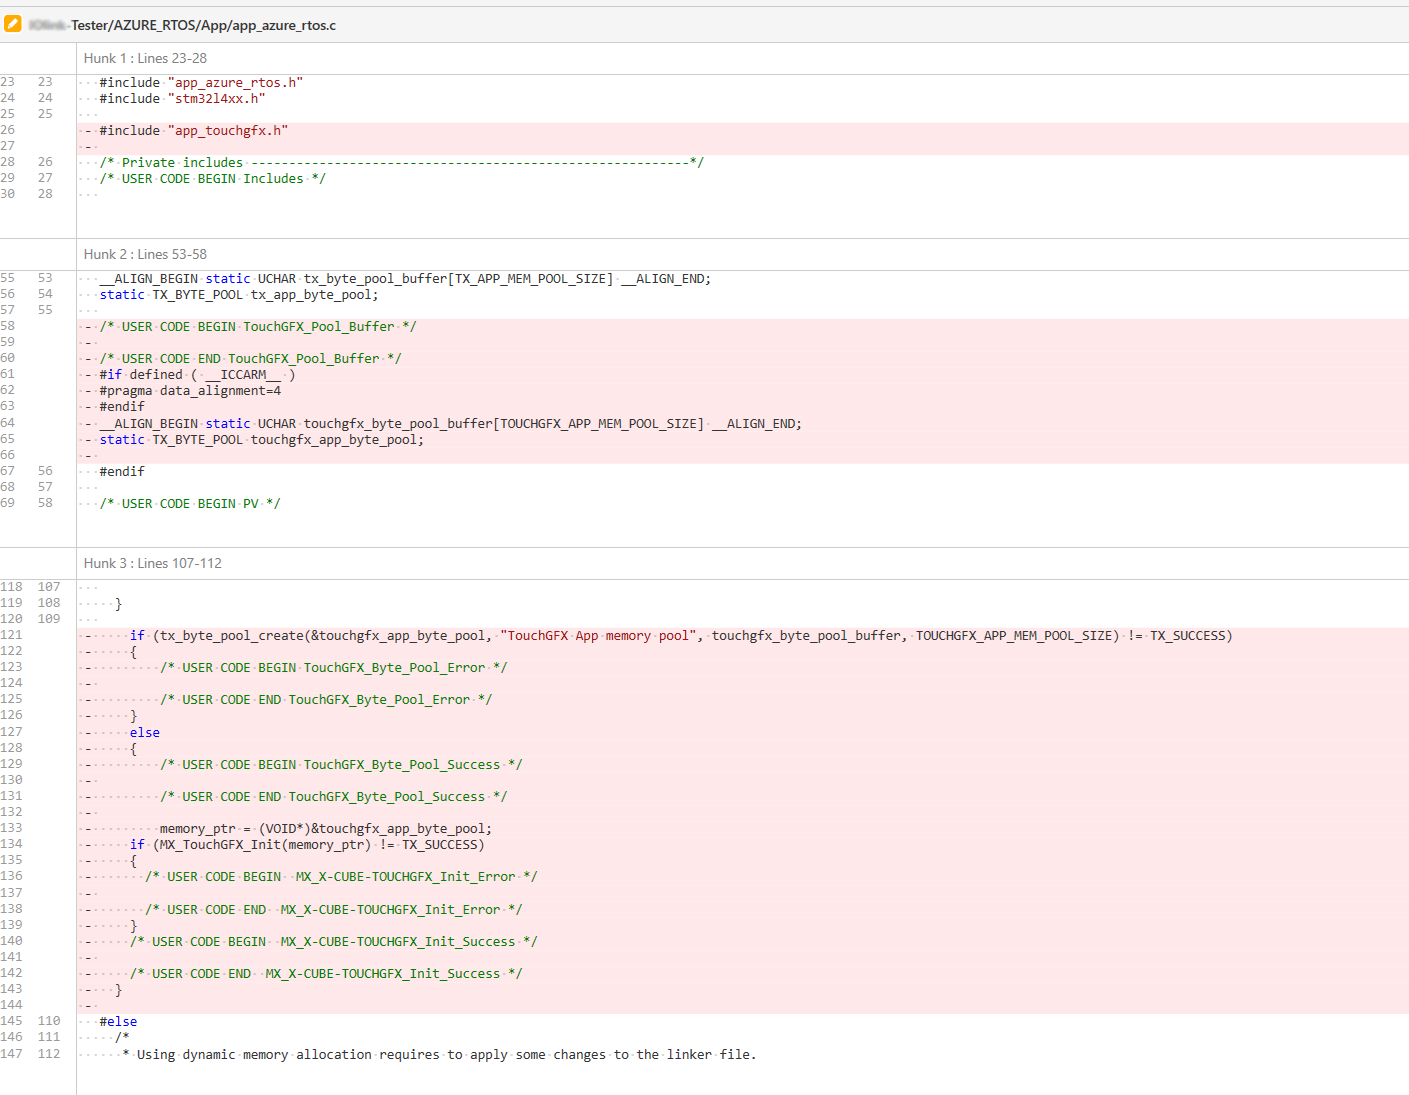Click the removed app_touchgfx.h include line
The width and height of the screenshot is (1409, 1095).
(193, 131)
